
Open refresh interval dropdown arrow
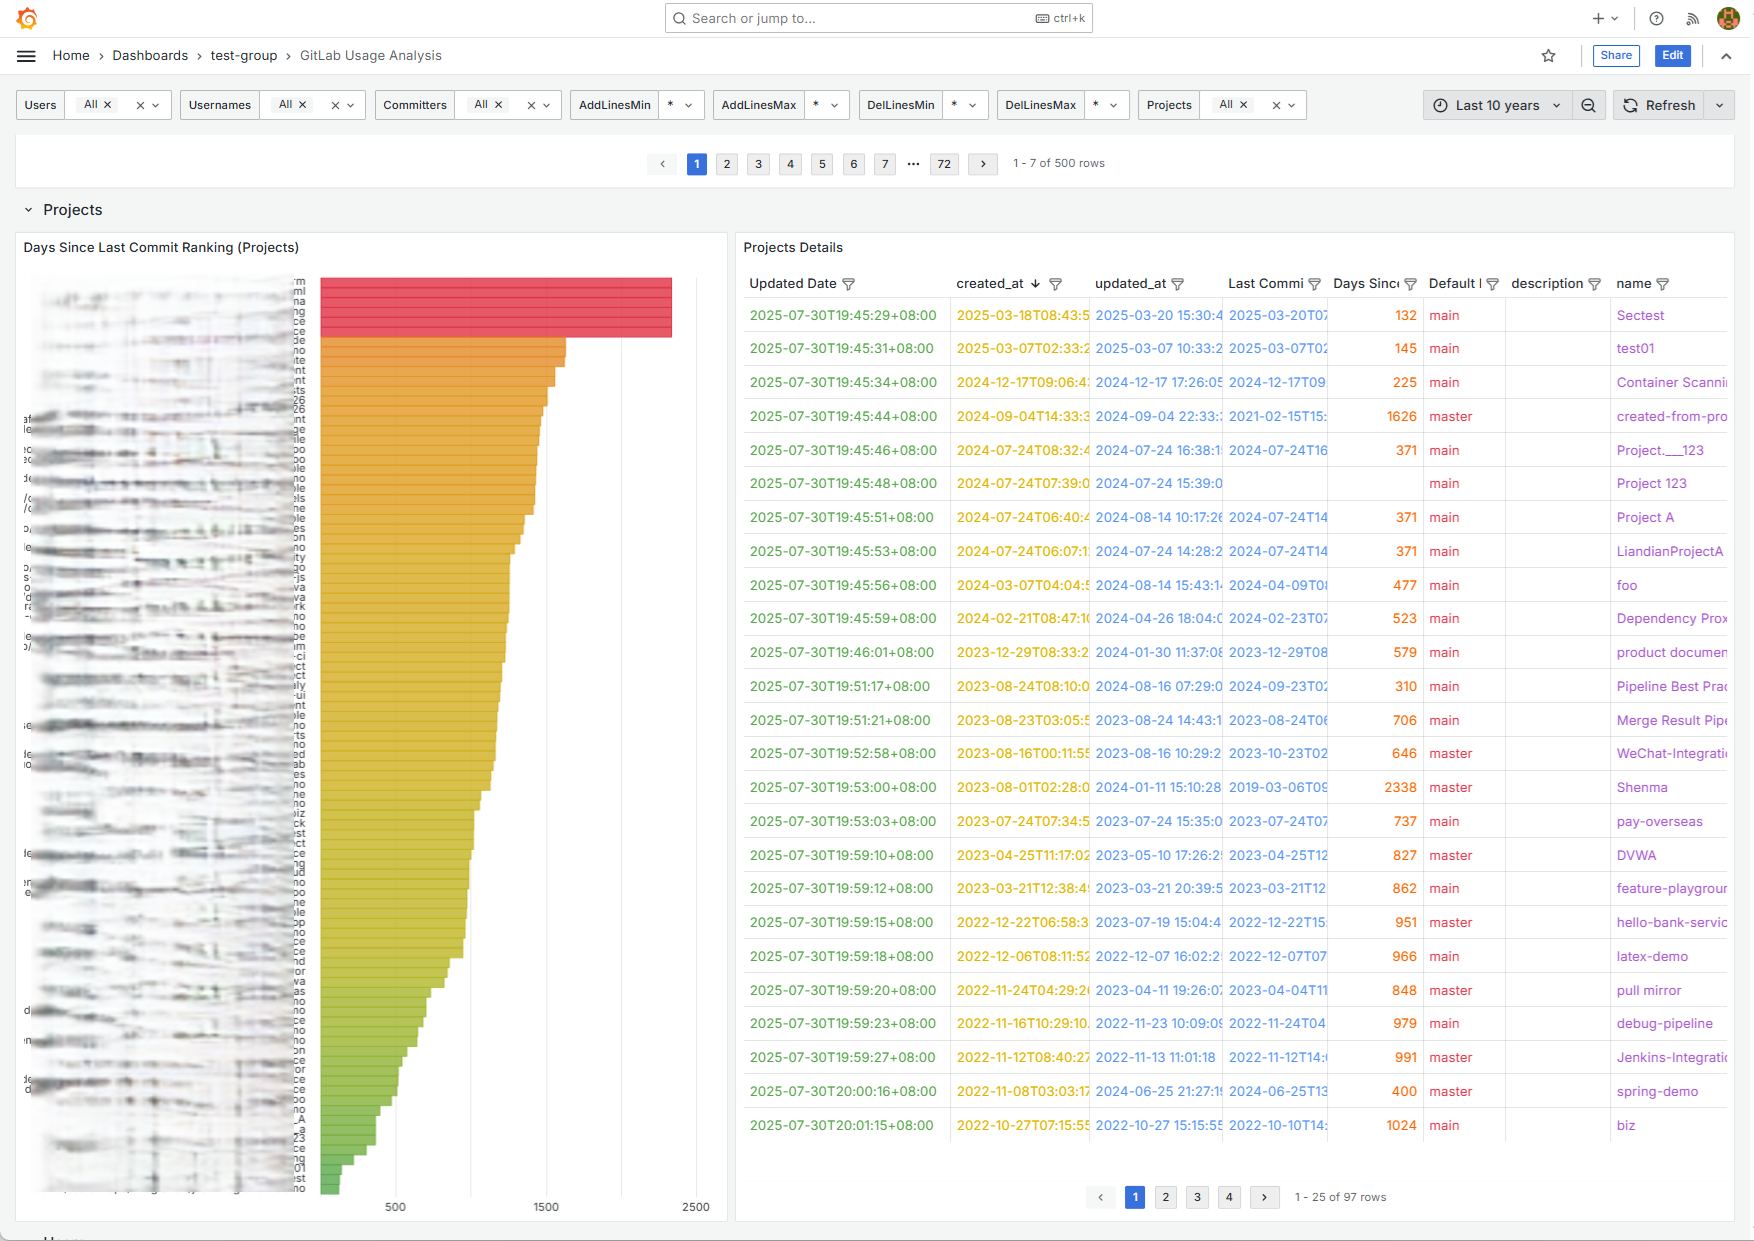coord(1720,105)
